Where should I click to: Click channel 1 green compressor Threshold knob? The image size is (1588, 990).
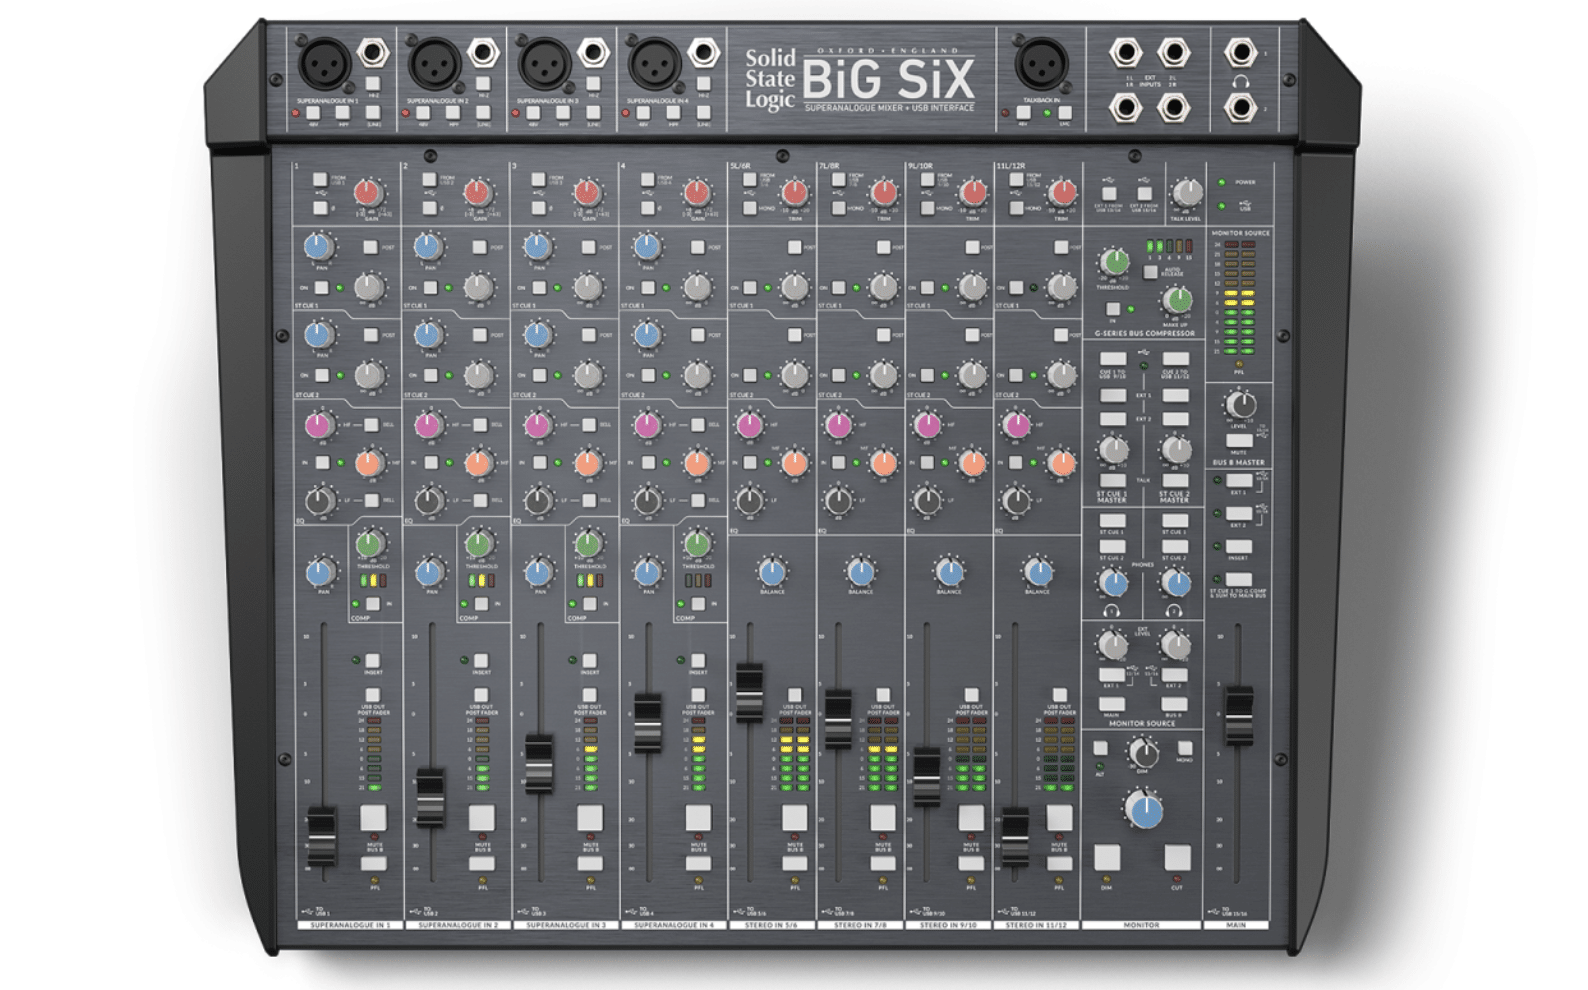[370, 544]
